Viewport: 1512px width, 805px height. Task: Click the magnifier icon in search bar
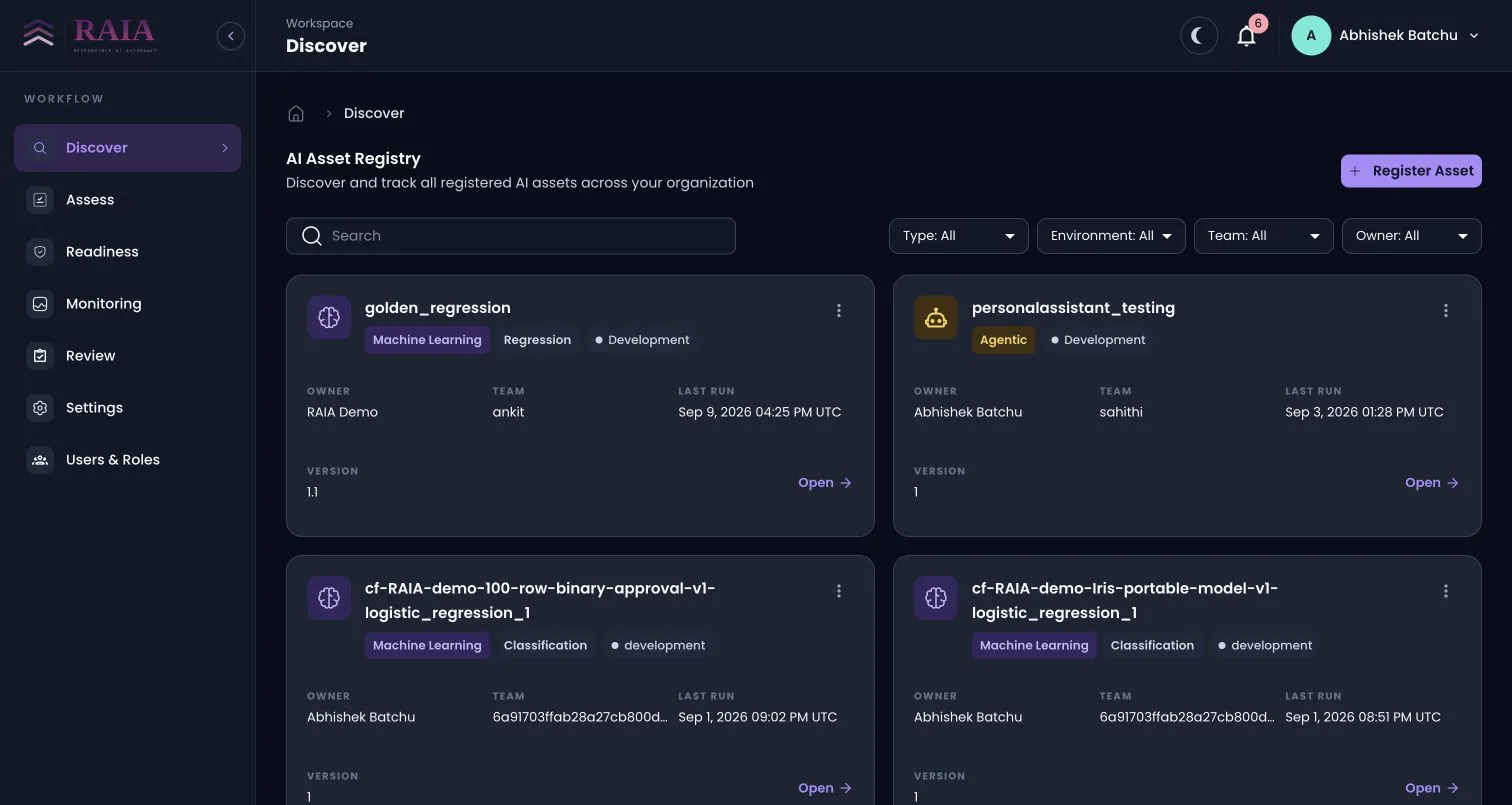point(312,236)
